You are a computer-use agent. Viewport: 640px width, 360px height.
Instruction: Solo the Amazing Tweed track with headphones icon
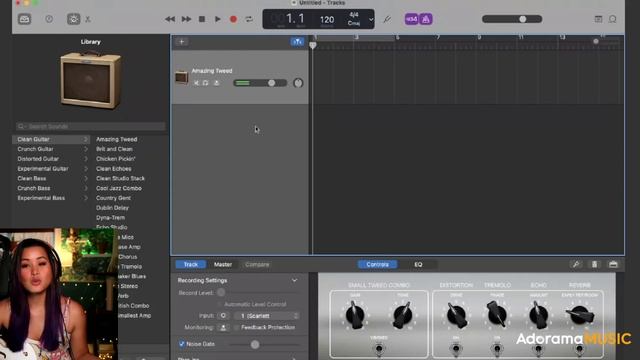click(x=205, y=83)
